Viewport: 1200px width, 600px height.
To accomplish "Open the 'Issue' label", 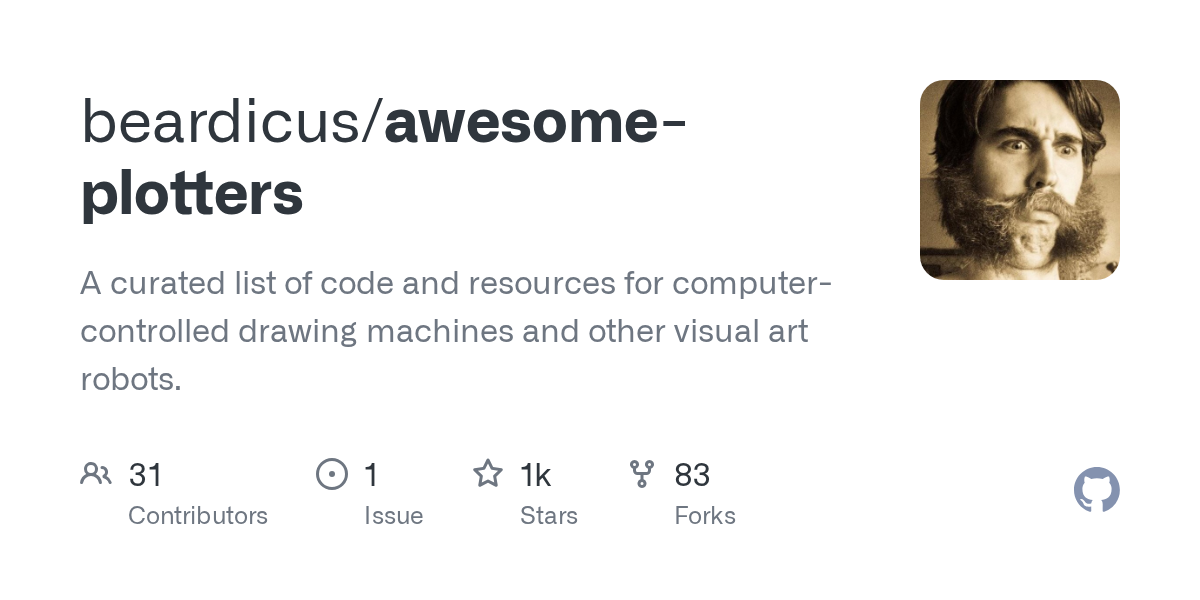I will click(393, 516).
